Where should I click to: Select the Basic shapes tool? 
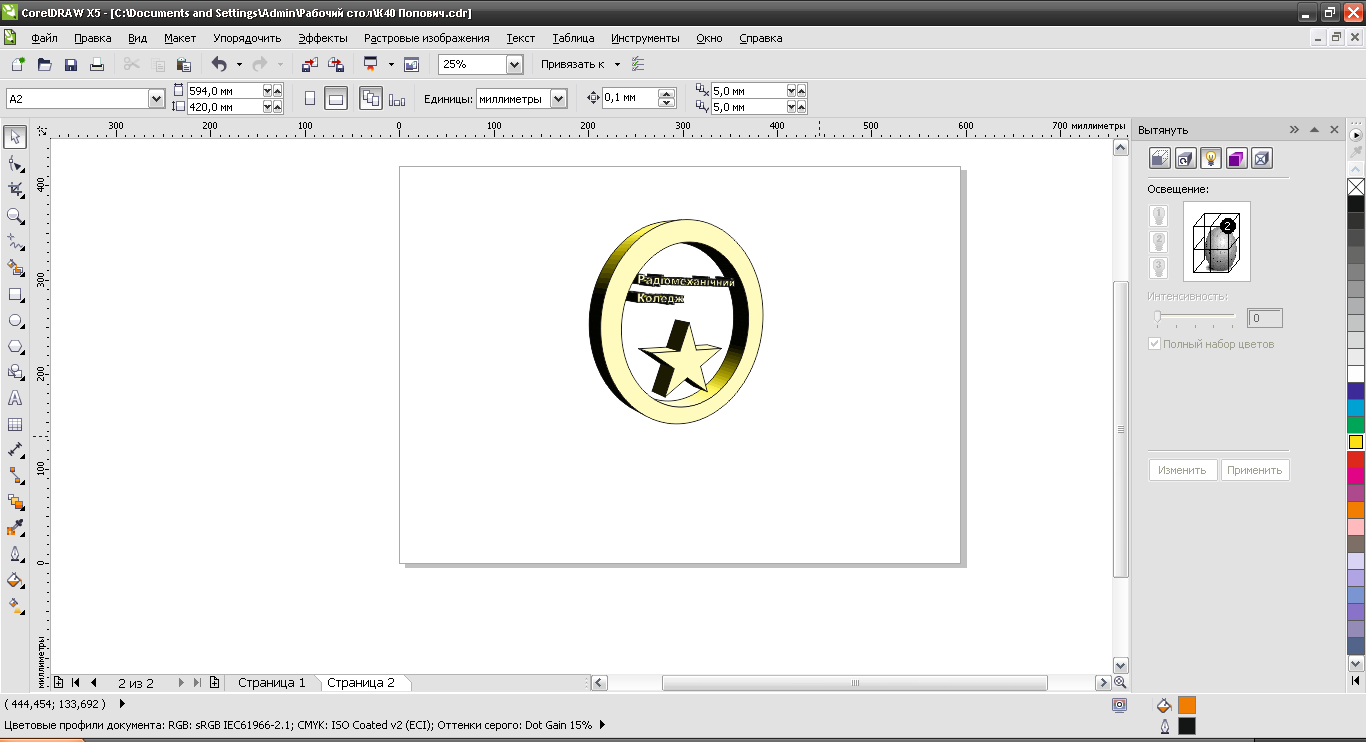15,372
